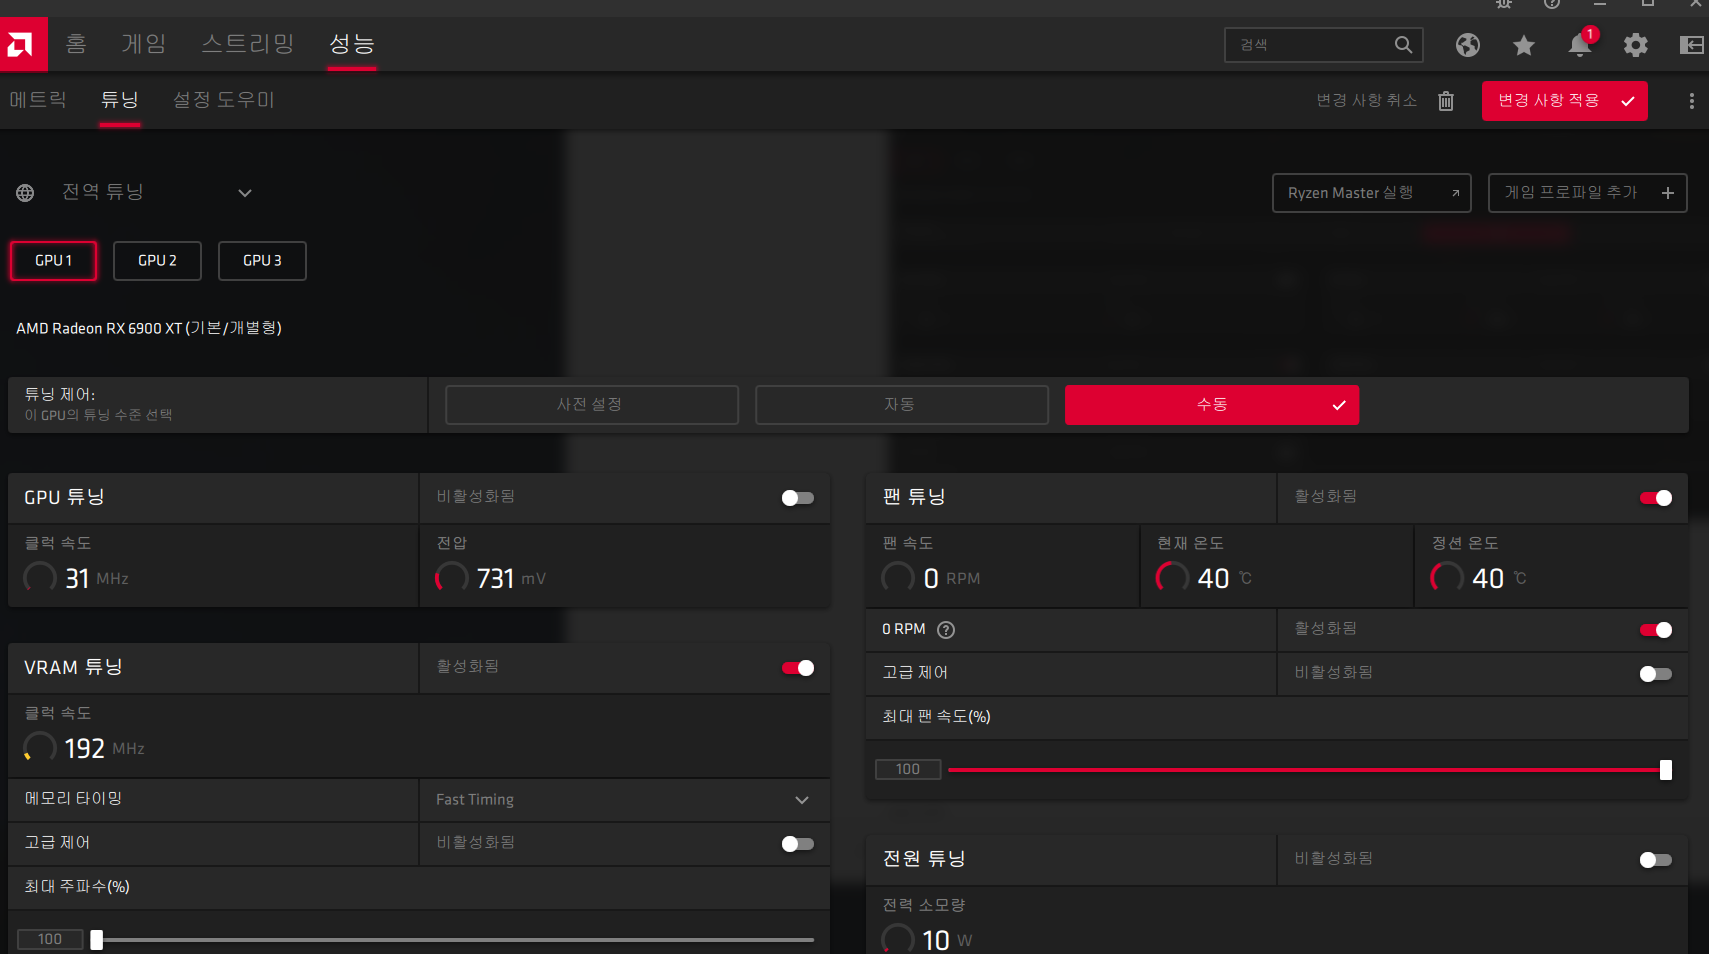This screenshot has height=954, width=1709.
Task: Select GPU 2
Action: pos(157,261)
